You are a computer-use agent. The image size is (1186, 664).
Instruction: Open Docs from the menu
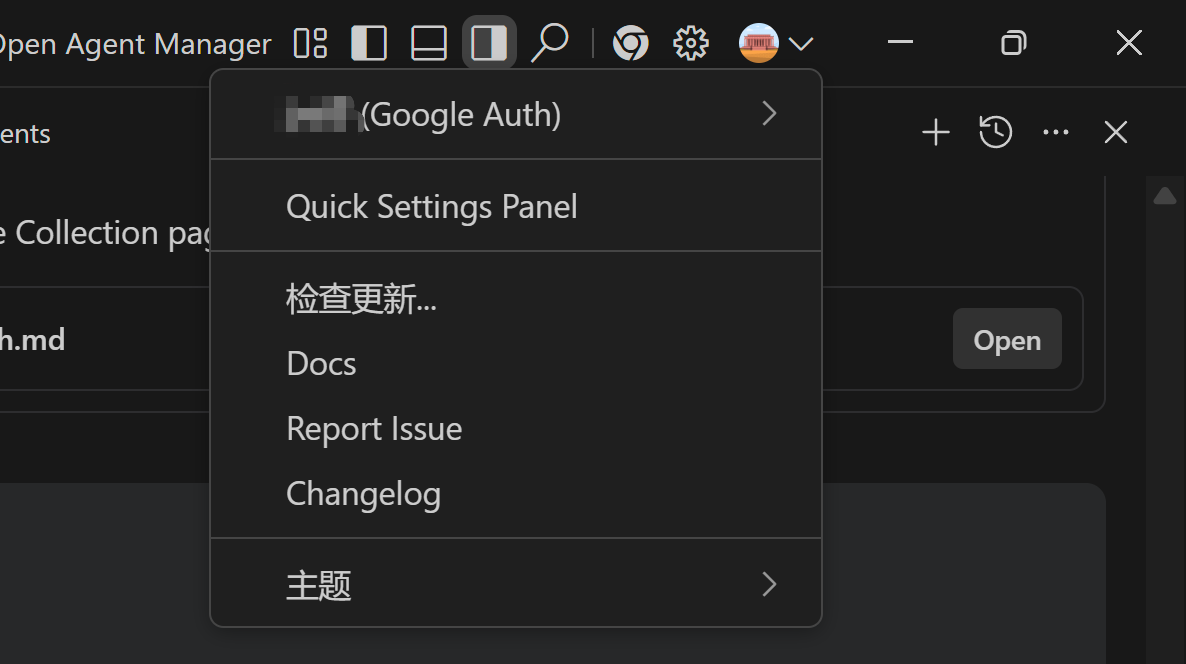[321, 364]
